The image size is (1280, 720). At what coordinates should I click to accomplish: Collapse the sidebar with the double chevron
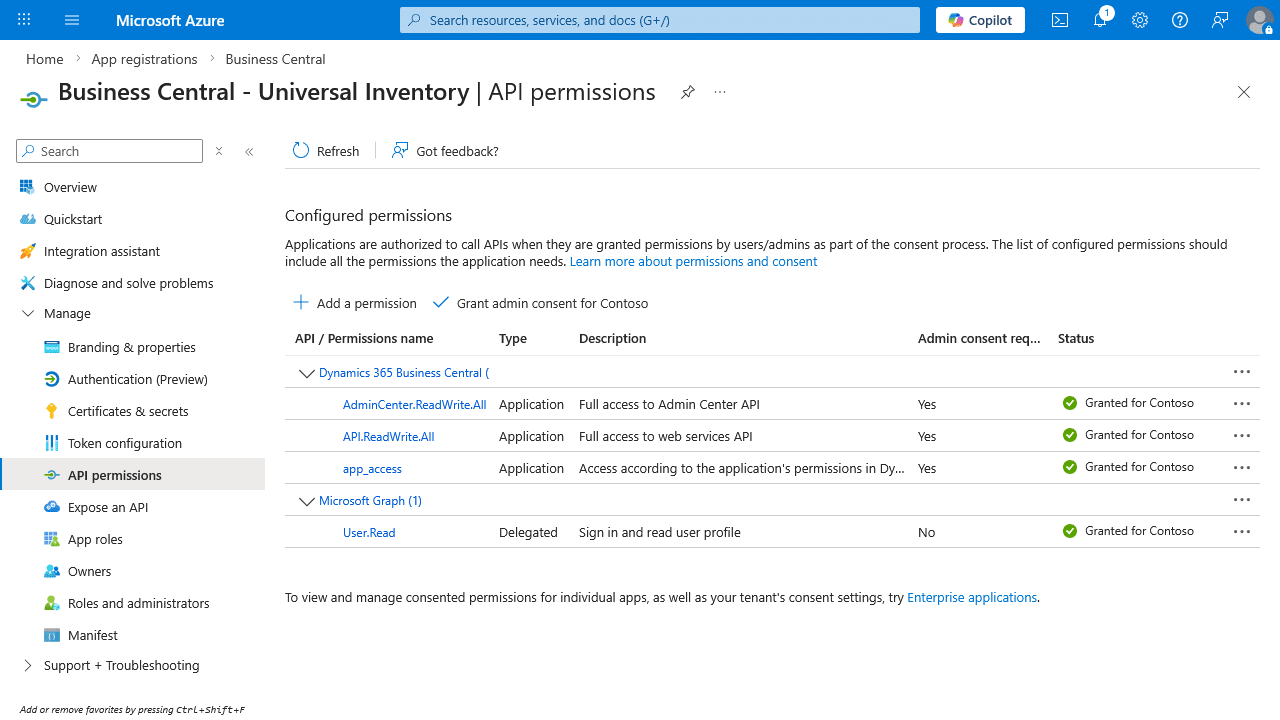pyautogui.click(x=249, y=152)
